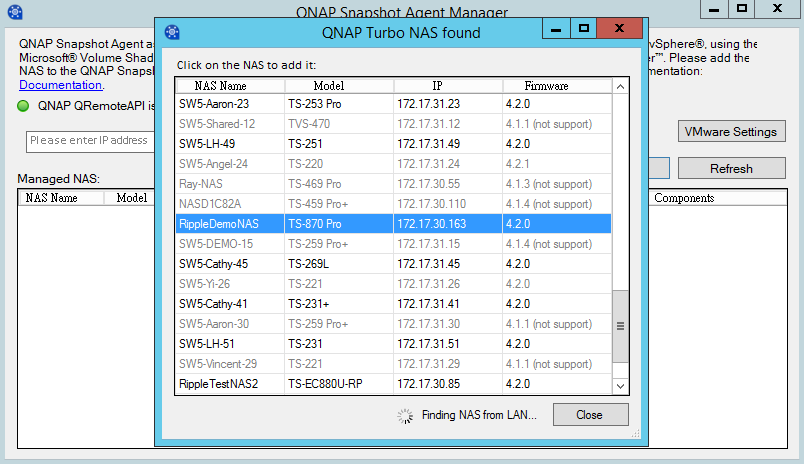This screenshot has height=464, width=804.
Task: Select SW5-Angel-24 entry
Action: coord(393,164)
